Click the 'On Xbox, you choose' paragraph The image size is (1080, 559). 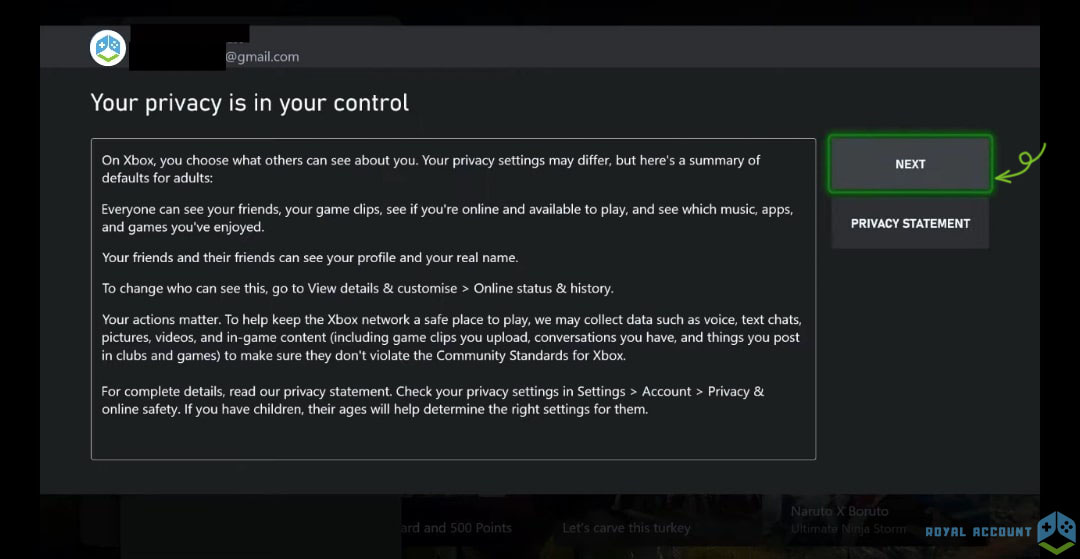pyautogui.click(x=430, y=169)
